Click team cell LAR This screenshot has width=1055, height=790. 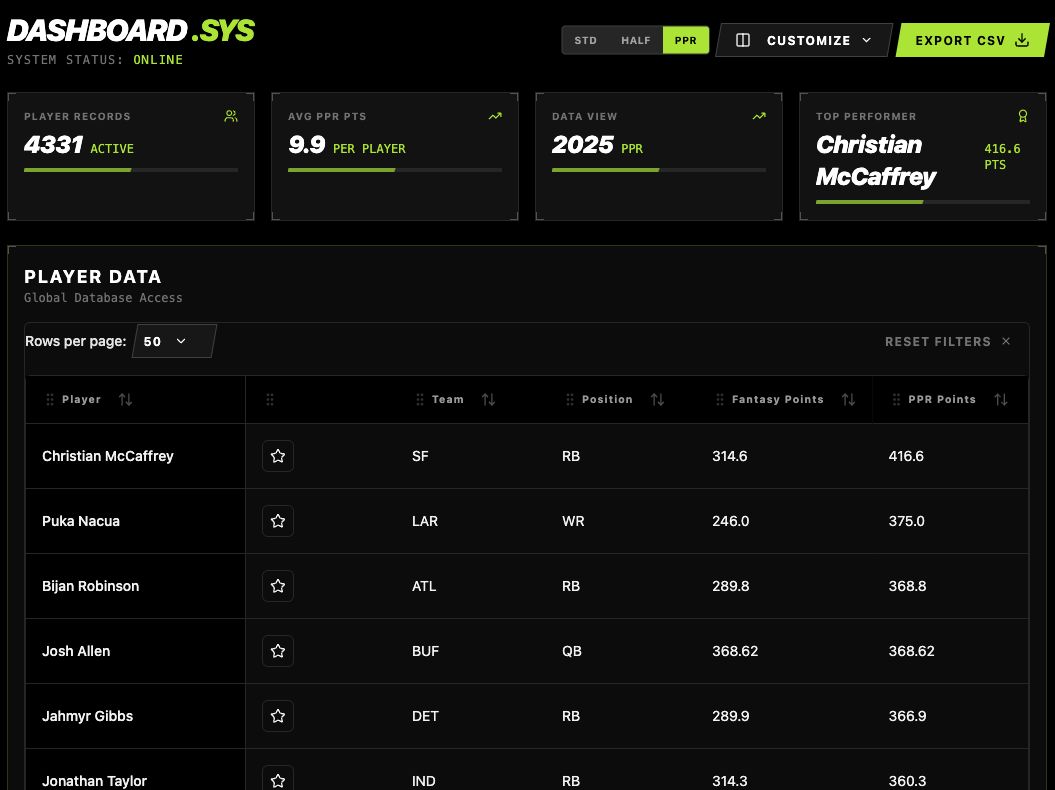(425, 521)
